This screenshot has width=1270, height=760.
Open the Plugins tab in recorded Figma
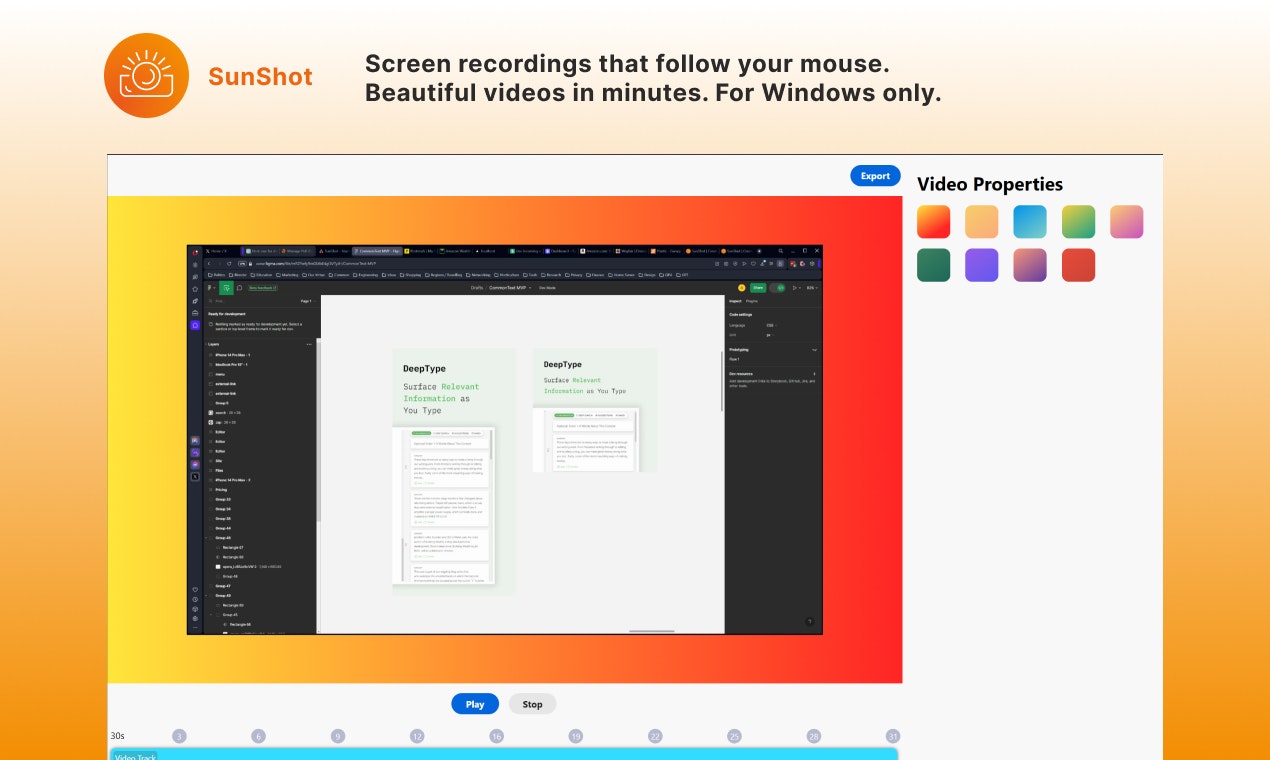(752, 300)
